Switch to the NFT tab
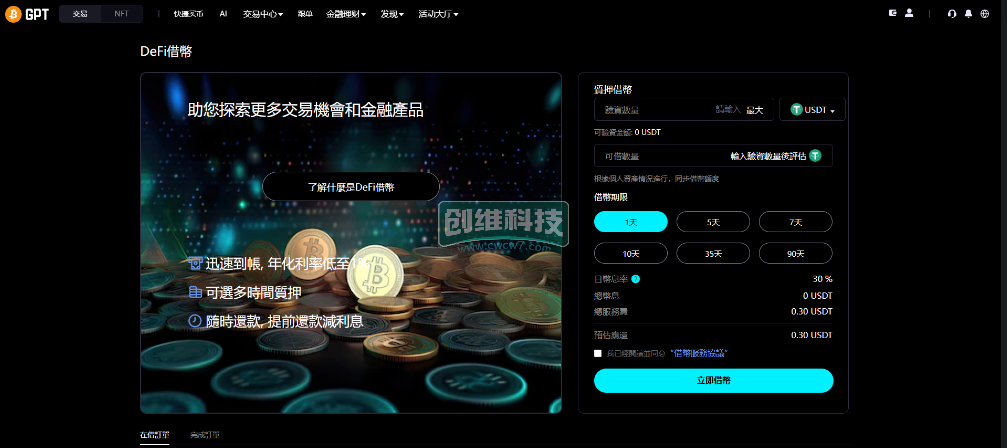Screen dimensions: 1007x448 click(x=121, y=13)
